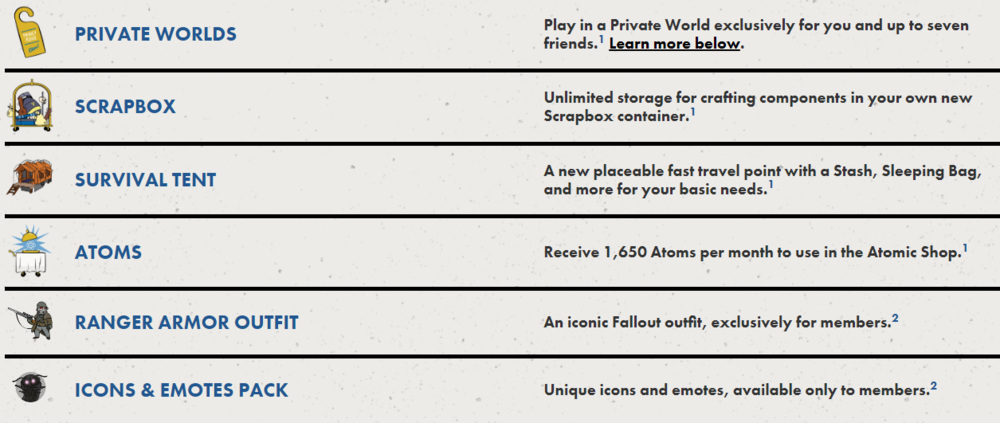Click footnote 2 after Ranger Armor description
This screenshot has width=1000, height=423.
click(x=895, y=318)
